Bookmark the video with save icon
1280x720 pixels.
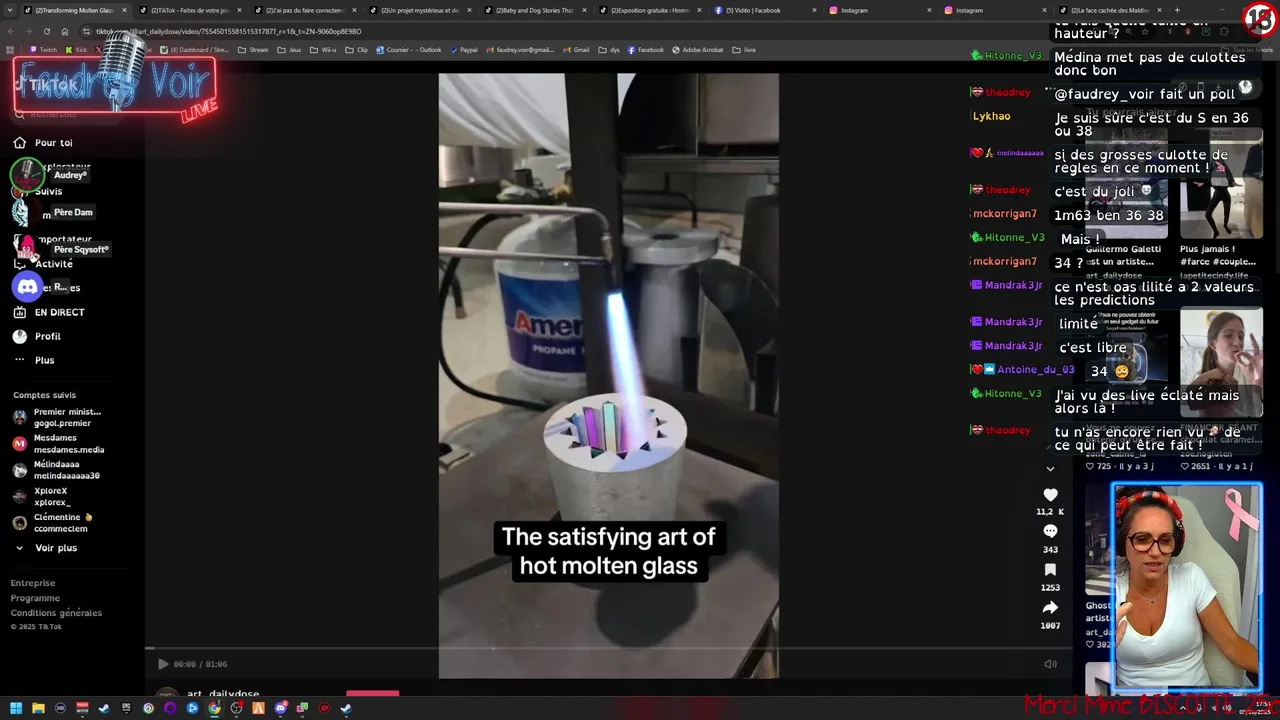(1050, 569)
